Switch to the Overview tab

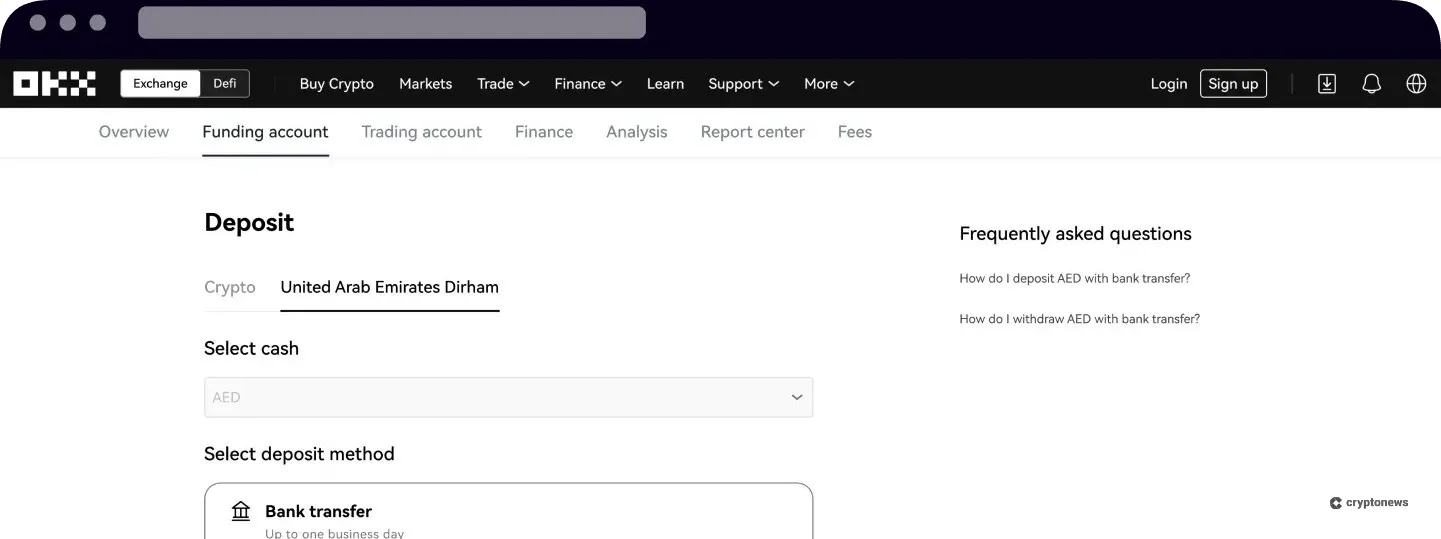click(134, 132)
